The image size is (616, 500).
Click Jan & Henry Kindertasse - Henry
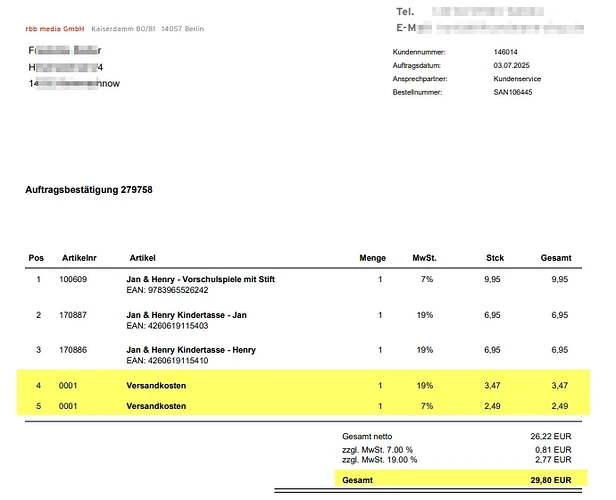coord(191,350)
